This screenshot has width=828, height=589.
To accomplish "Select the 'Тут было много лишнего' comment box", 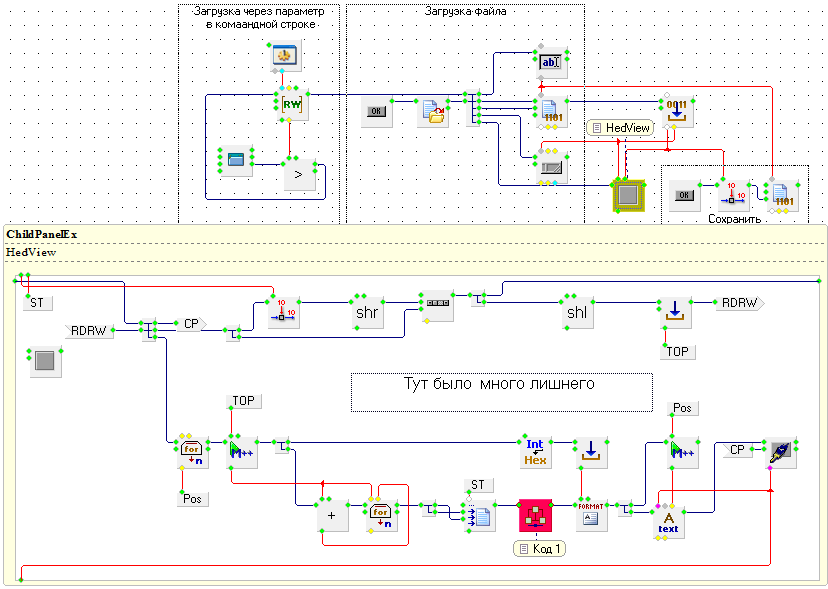I will tap(501, 391).
